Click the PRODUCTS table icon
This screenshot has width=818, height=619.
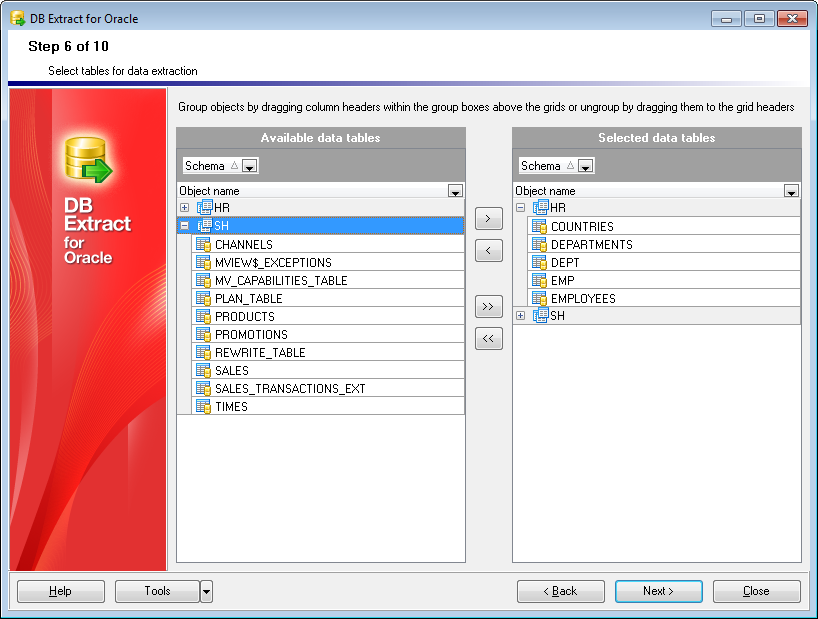coord(203,316)
